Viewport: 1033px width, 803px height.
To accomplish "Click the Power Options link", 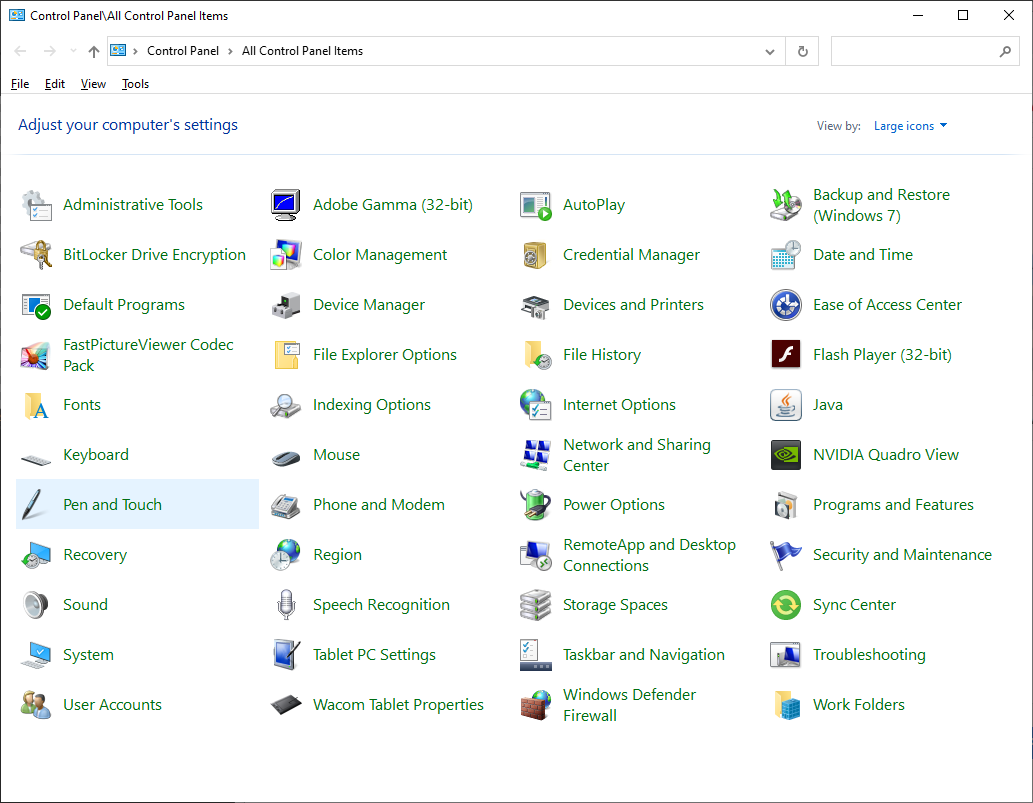I will click(613, 505).
